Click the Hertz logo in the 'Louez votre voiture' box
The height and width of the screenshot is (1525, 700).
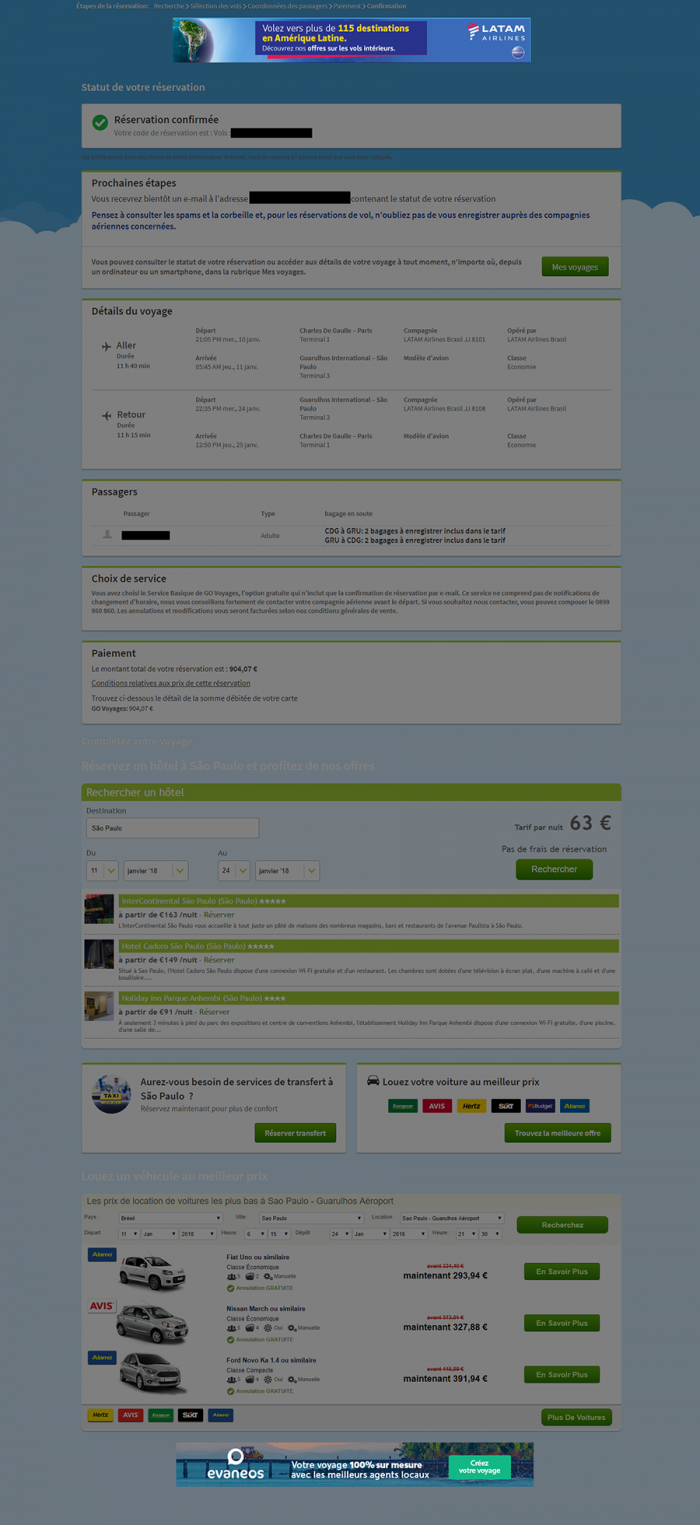pyautogui.click(x=471, y=1106)
